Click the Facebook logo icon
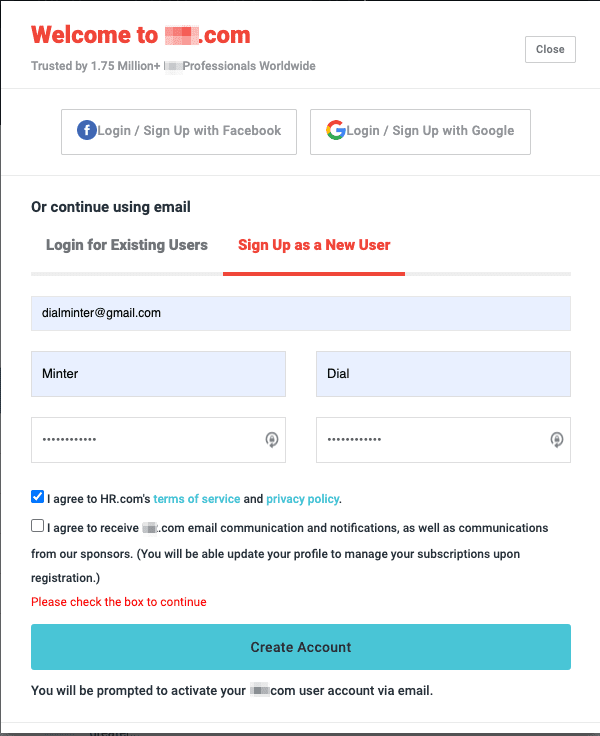Screen dimensions: 600x736 87,131
